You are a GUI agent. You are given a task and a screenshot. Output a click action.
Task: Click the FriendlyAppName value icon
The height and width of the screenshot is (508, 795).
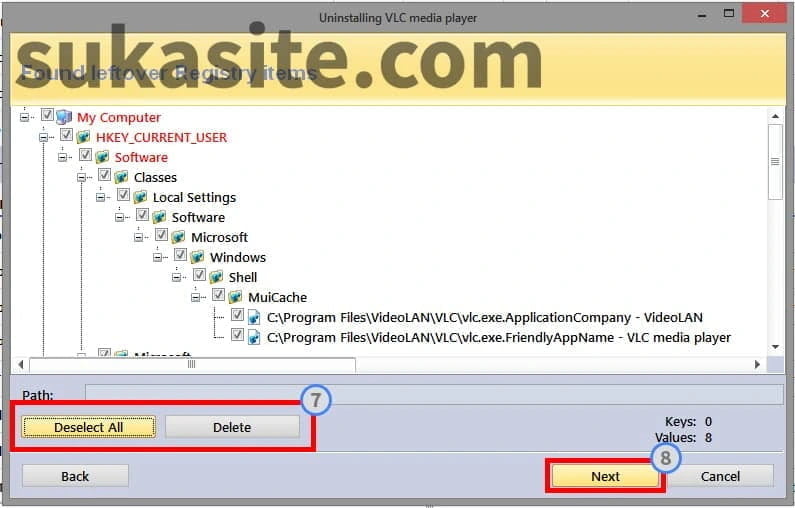click(254, 338)
